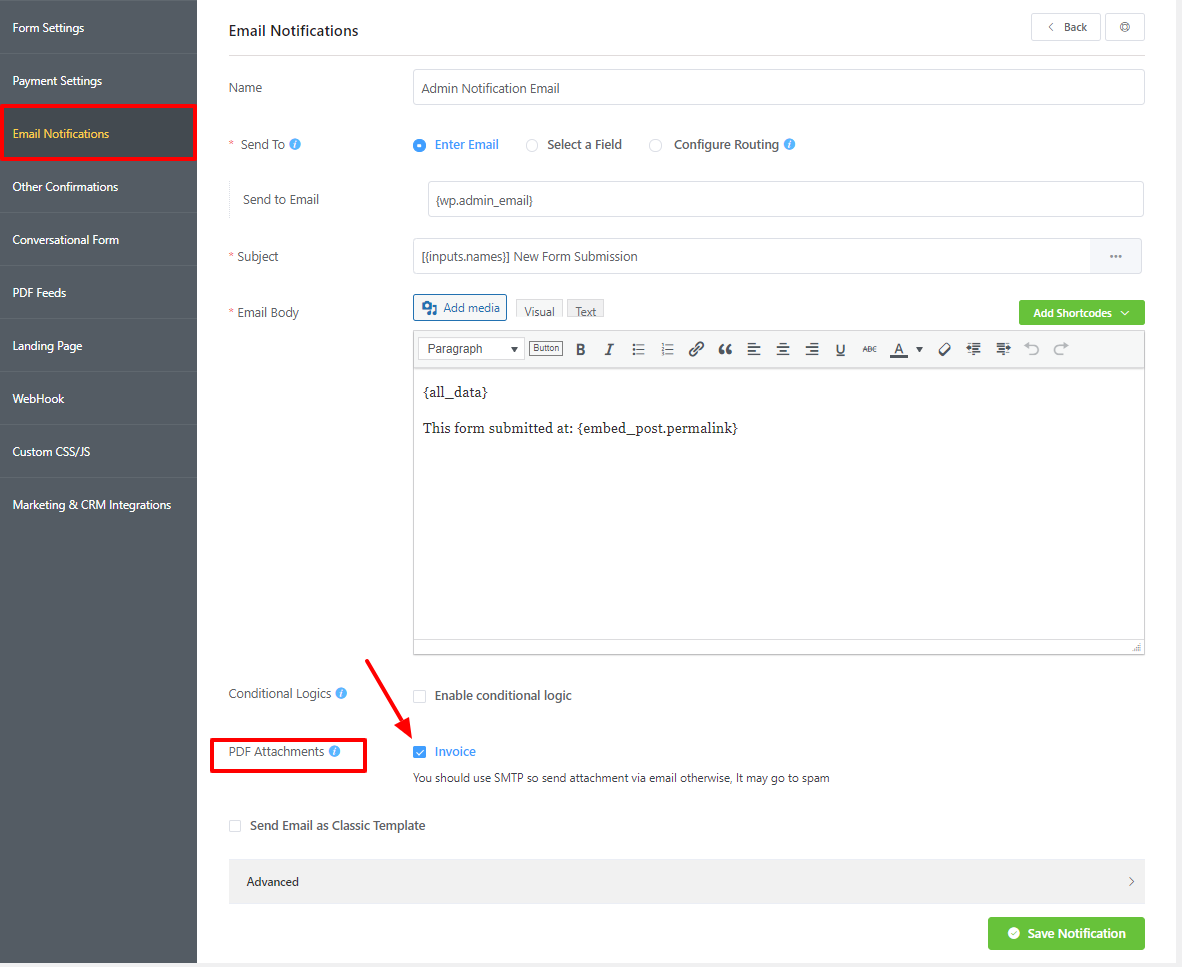Enable Send Email as Classic Template
Viewport: 1182px width, 967px height.
235,825
